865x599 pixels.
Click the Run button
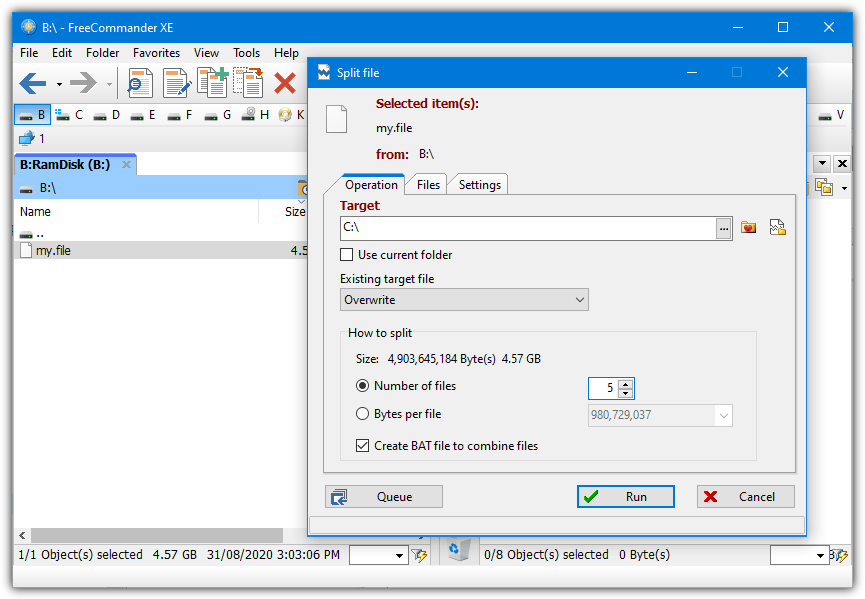coord(626,497)
